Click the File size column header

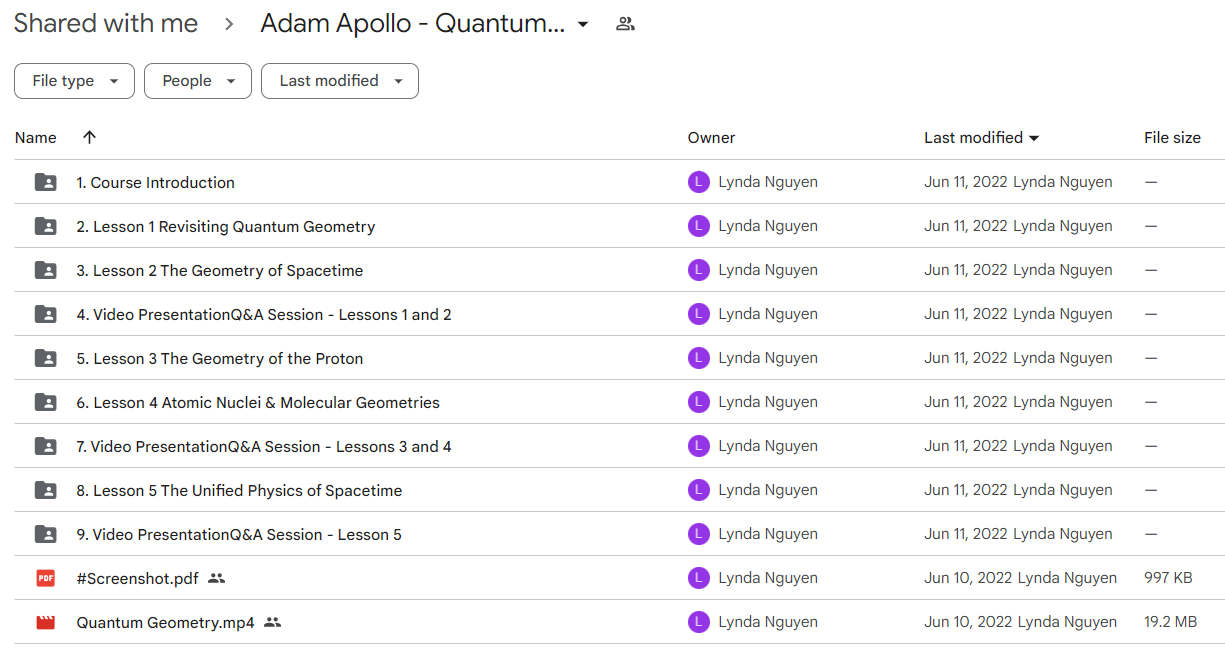click(1172, 138)
